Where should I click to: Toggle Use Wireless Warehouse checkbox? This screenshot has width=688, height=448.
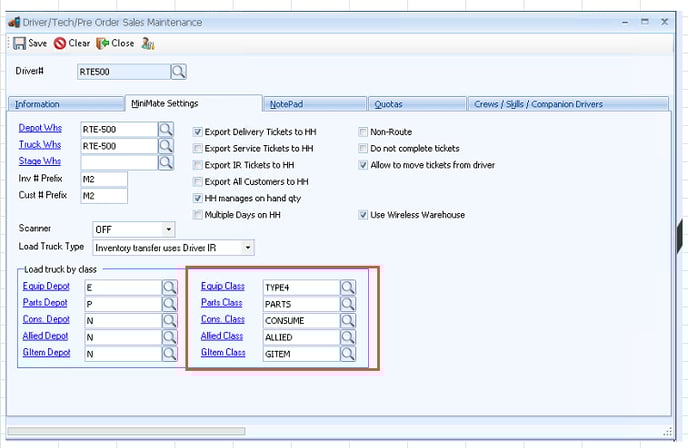pos(363,215)
